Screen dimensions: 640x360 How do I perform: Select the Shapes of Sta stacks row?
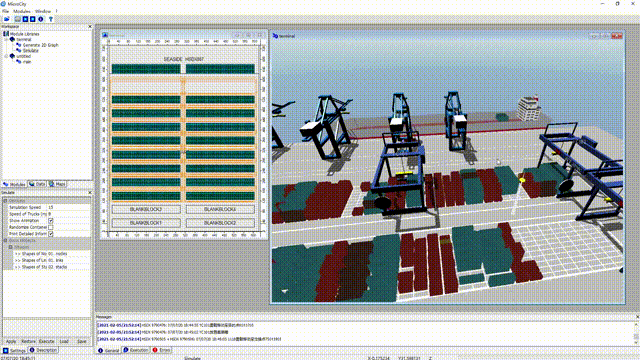[51, 267]
